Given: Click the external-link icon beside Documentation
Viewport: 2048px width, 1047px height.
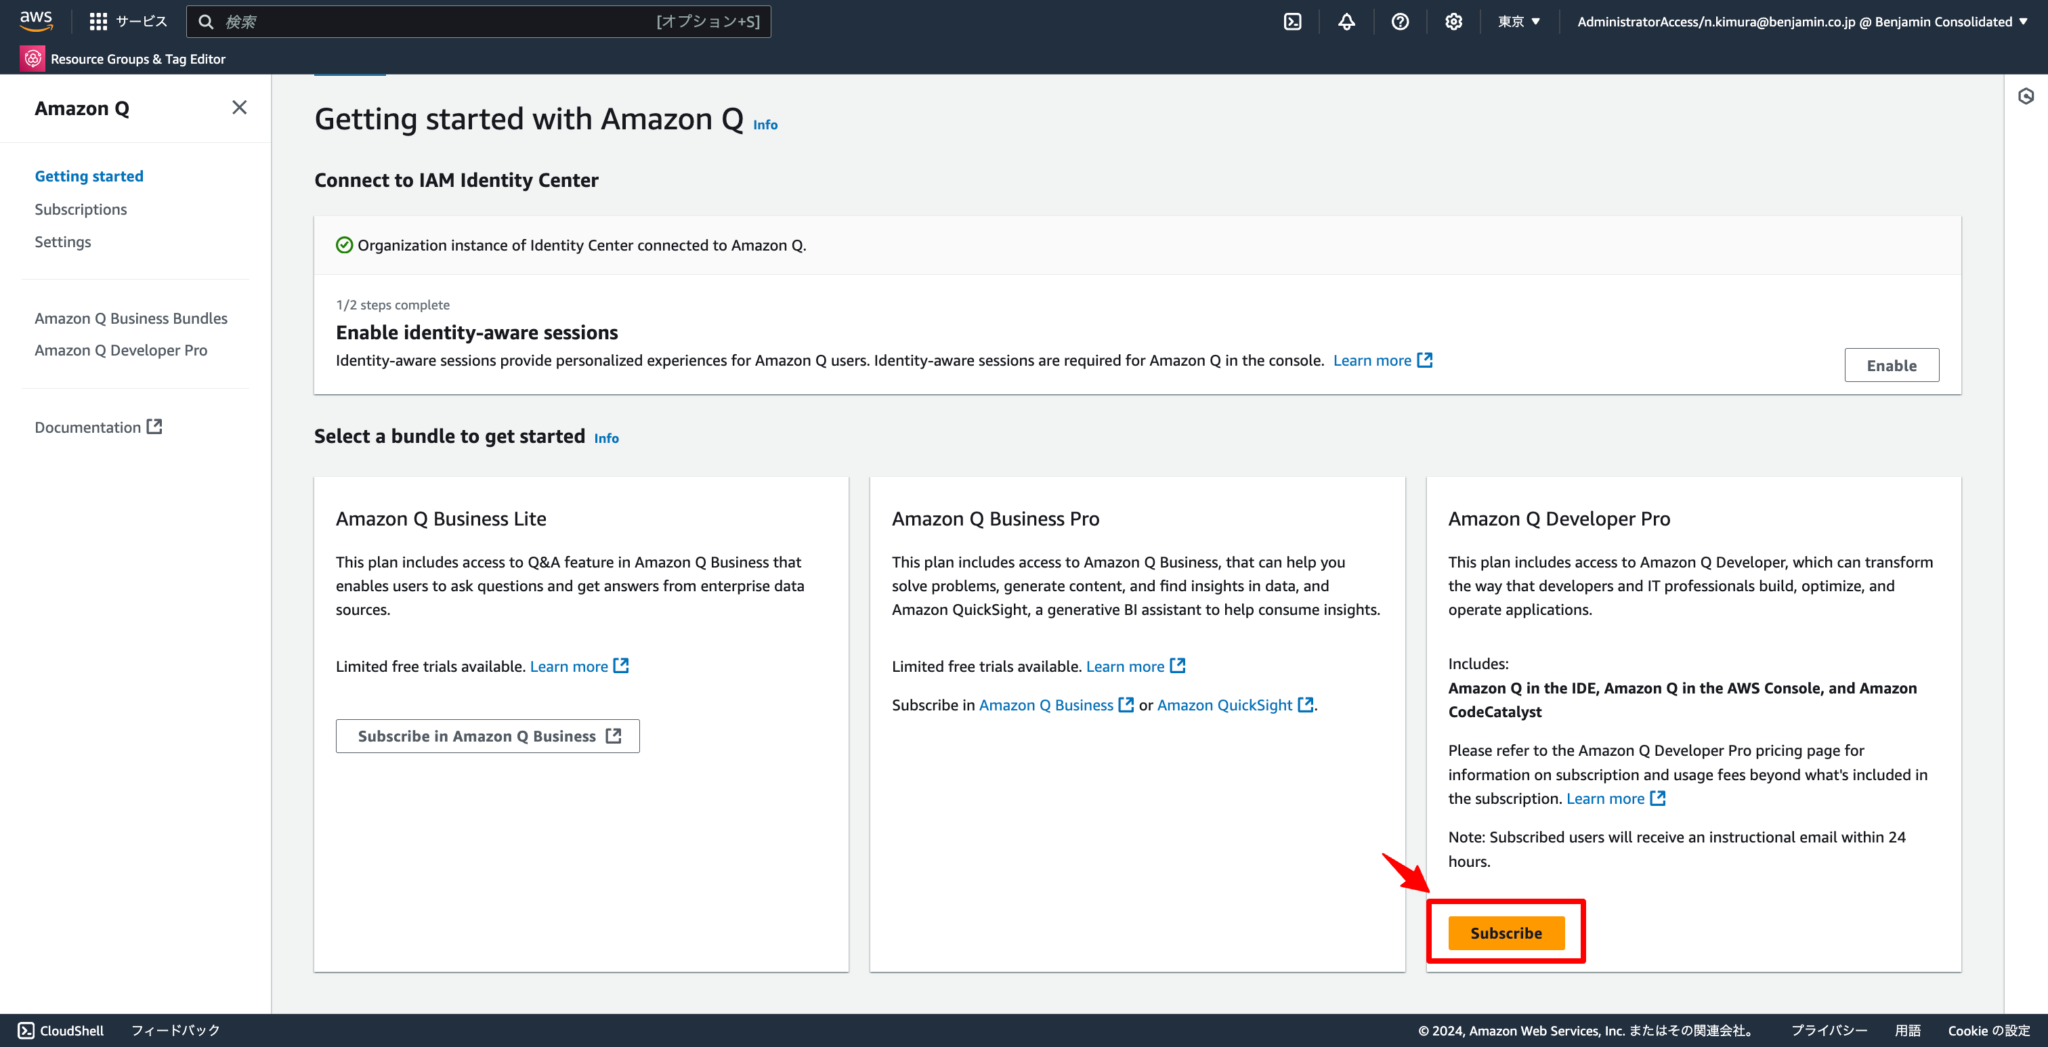Looking at the screenshot, I should [153, 426].
